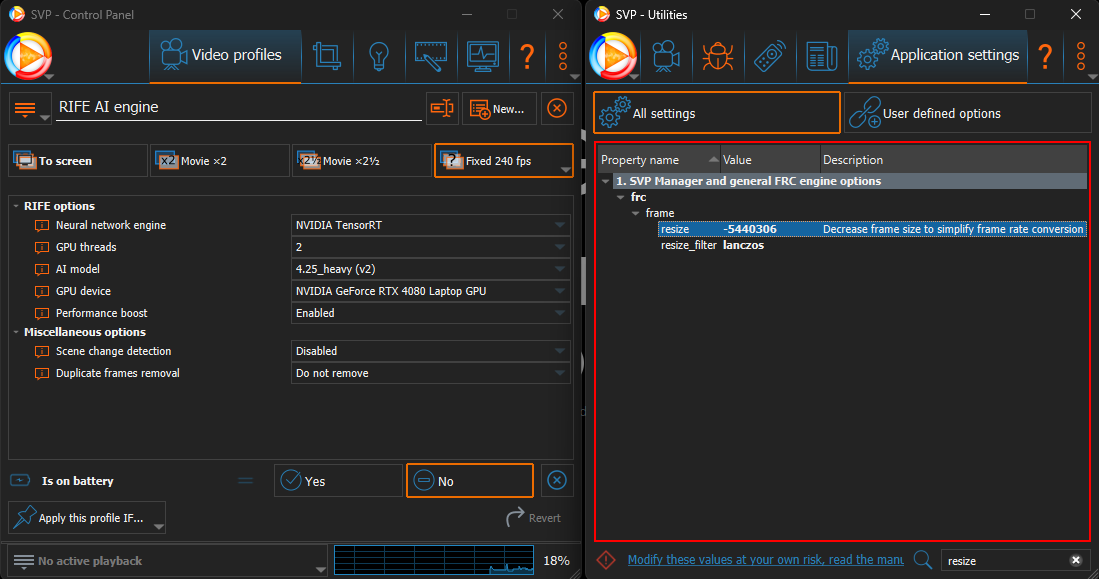This screenshot has width=1099, height=579.
Task: Select the Movie ×2 preset
Action: tap(219, 161)
